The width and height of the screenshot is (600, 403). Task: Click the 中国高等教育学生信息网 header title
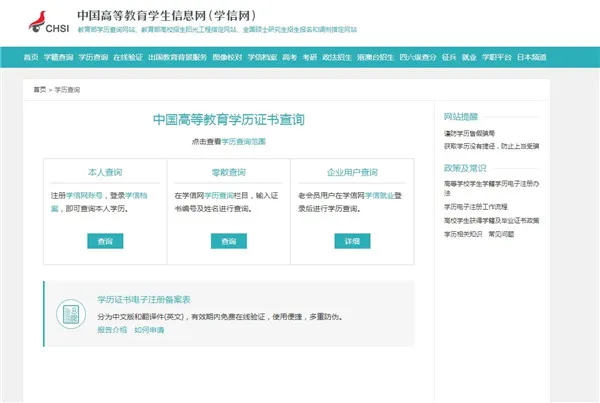[166, 16]
